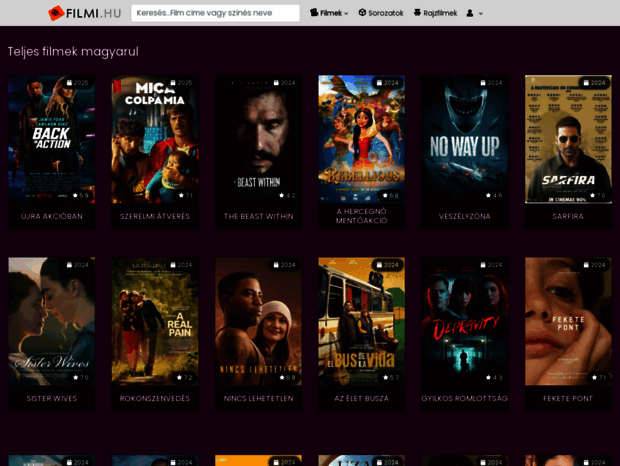Click the 2024 year badge on El Bus de la Vida
Viewport: 620px width, 466px height.
(388, 265)
